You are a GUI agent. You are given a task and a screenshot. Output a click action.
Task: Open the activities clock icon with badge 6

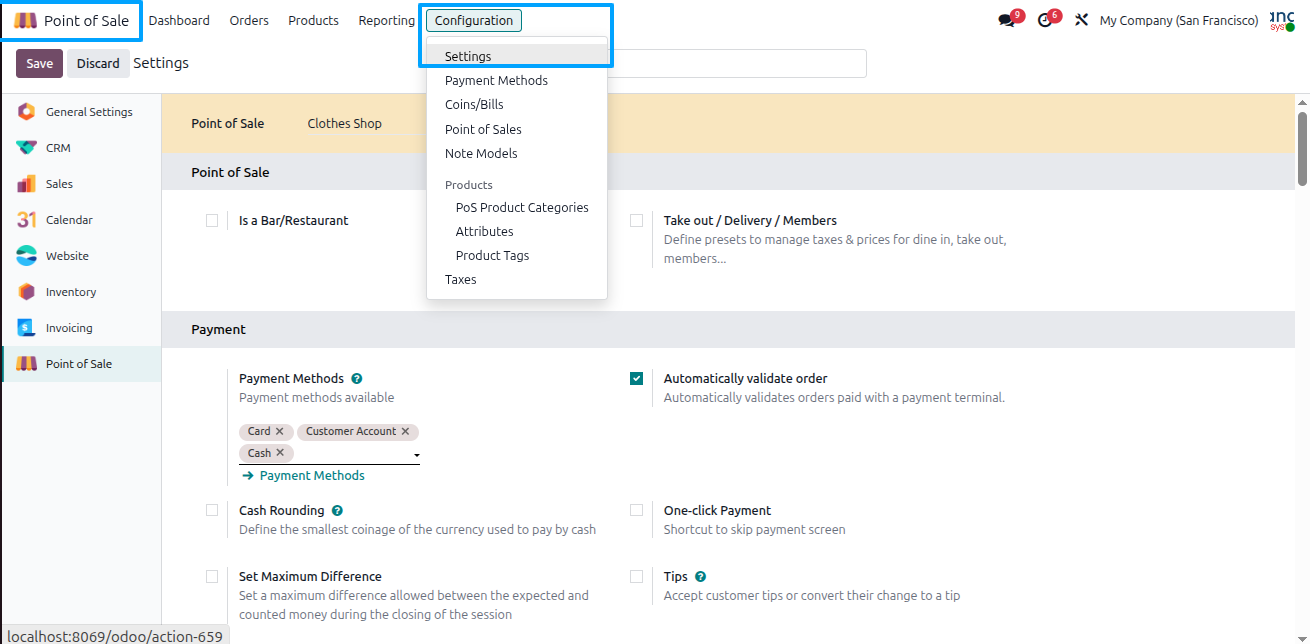[x=1045, y=20]
